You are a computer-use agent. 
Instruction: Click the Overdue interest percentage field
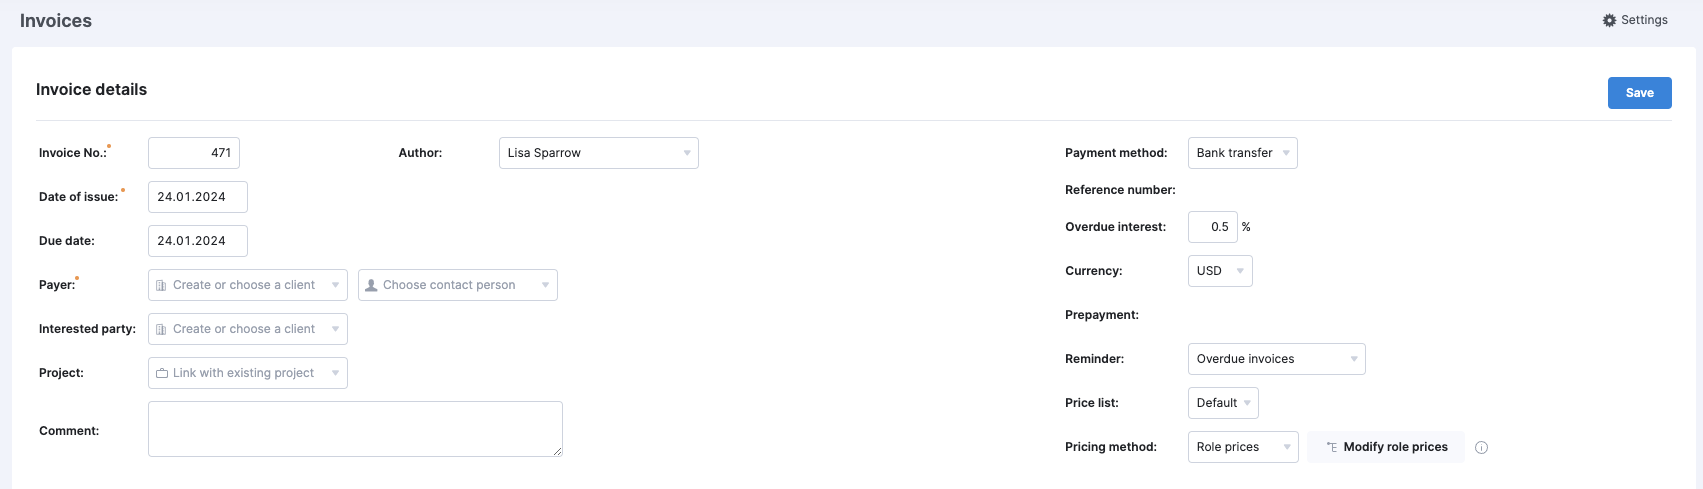pos(1213,227)
